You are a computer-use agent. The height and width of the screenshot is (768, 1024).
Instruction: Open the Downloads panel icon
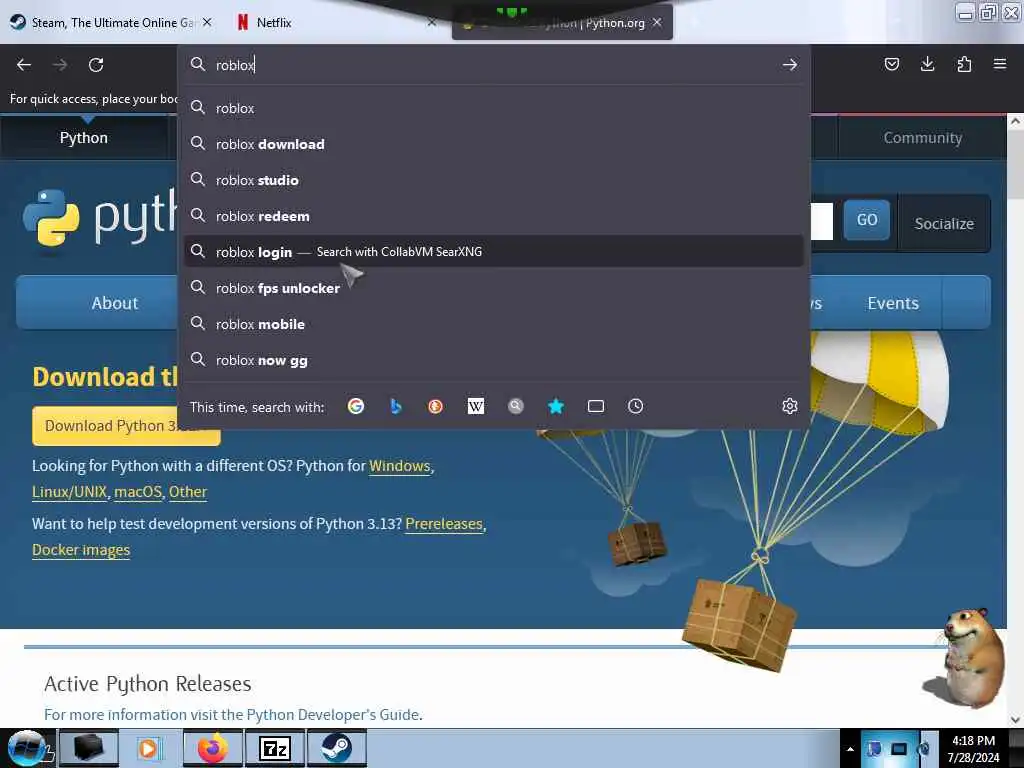point(927,64)
